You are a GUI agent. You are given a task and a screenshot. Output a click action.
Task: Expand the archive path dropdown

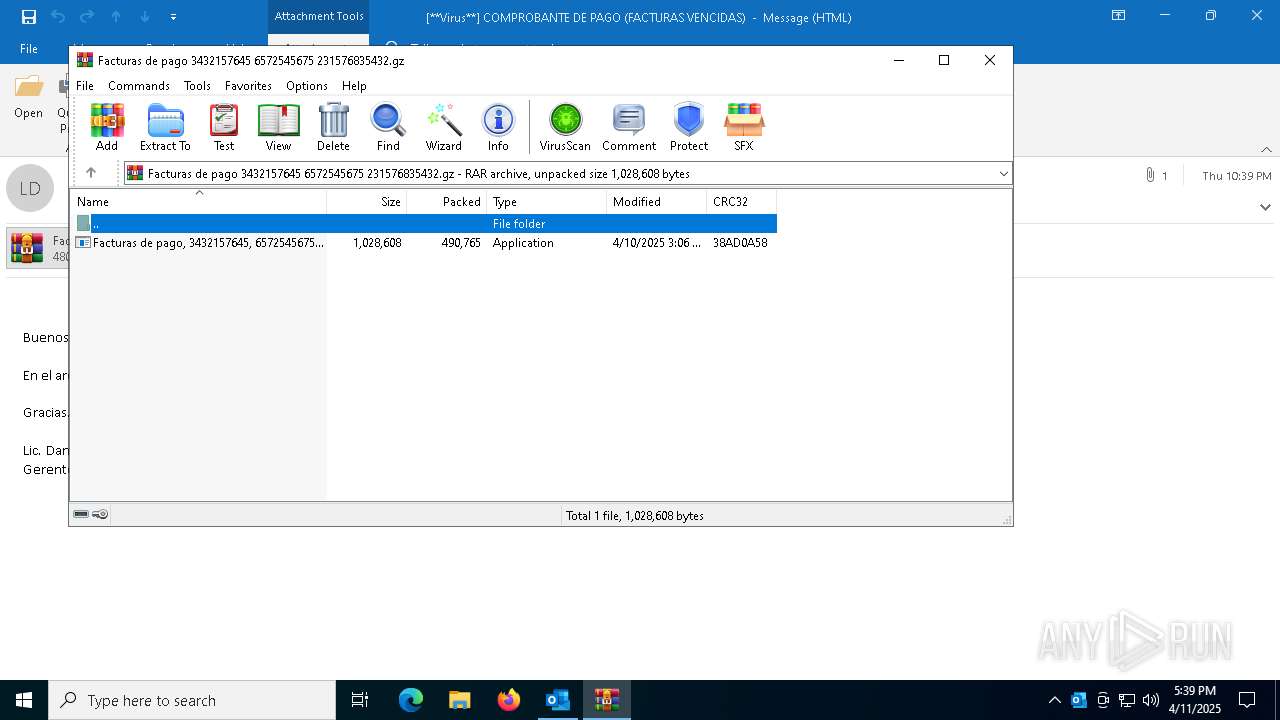(1003, 174)
